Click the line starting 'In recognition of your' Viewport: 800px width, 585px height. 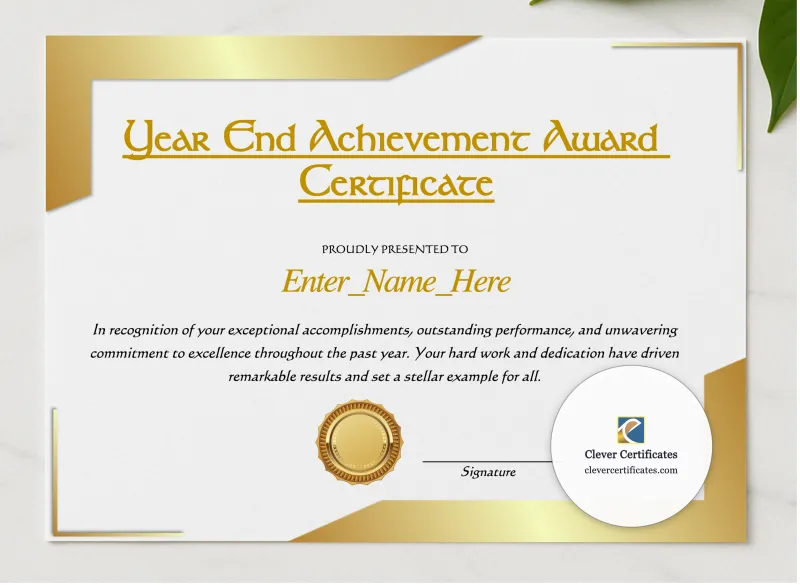[386, 331]
